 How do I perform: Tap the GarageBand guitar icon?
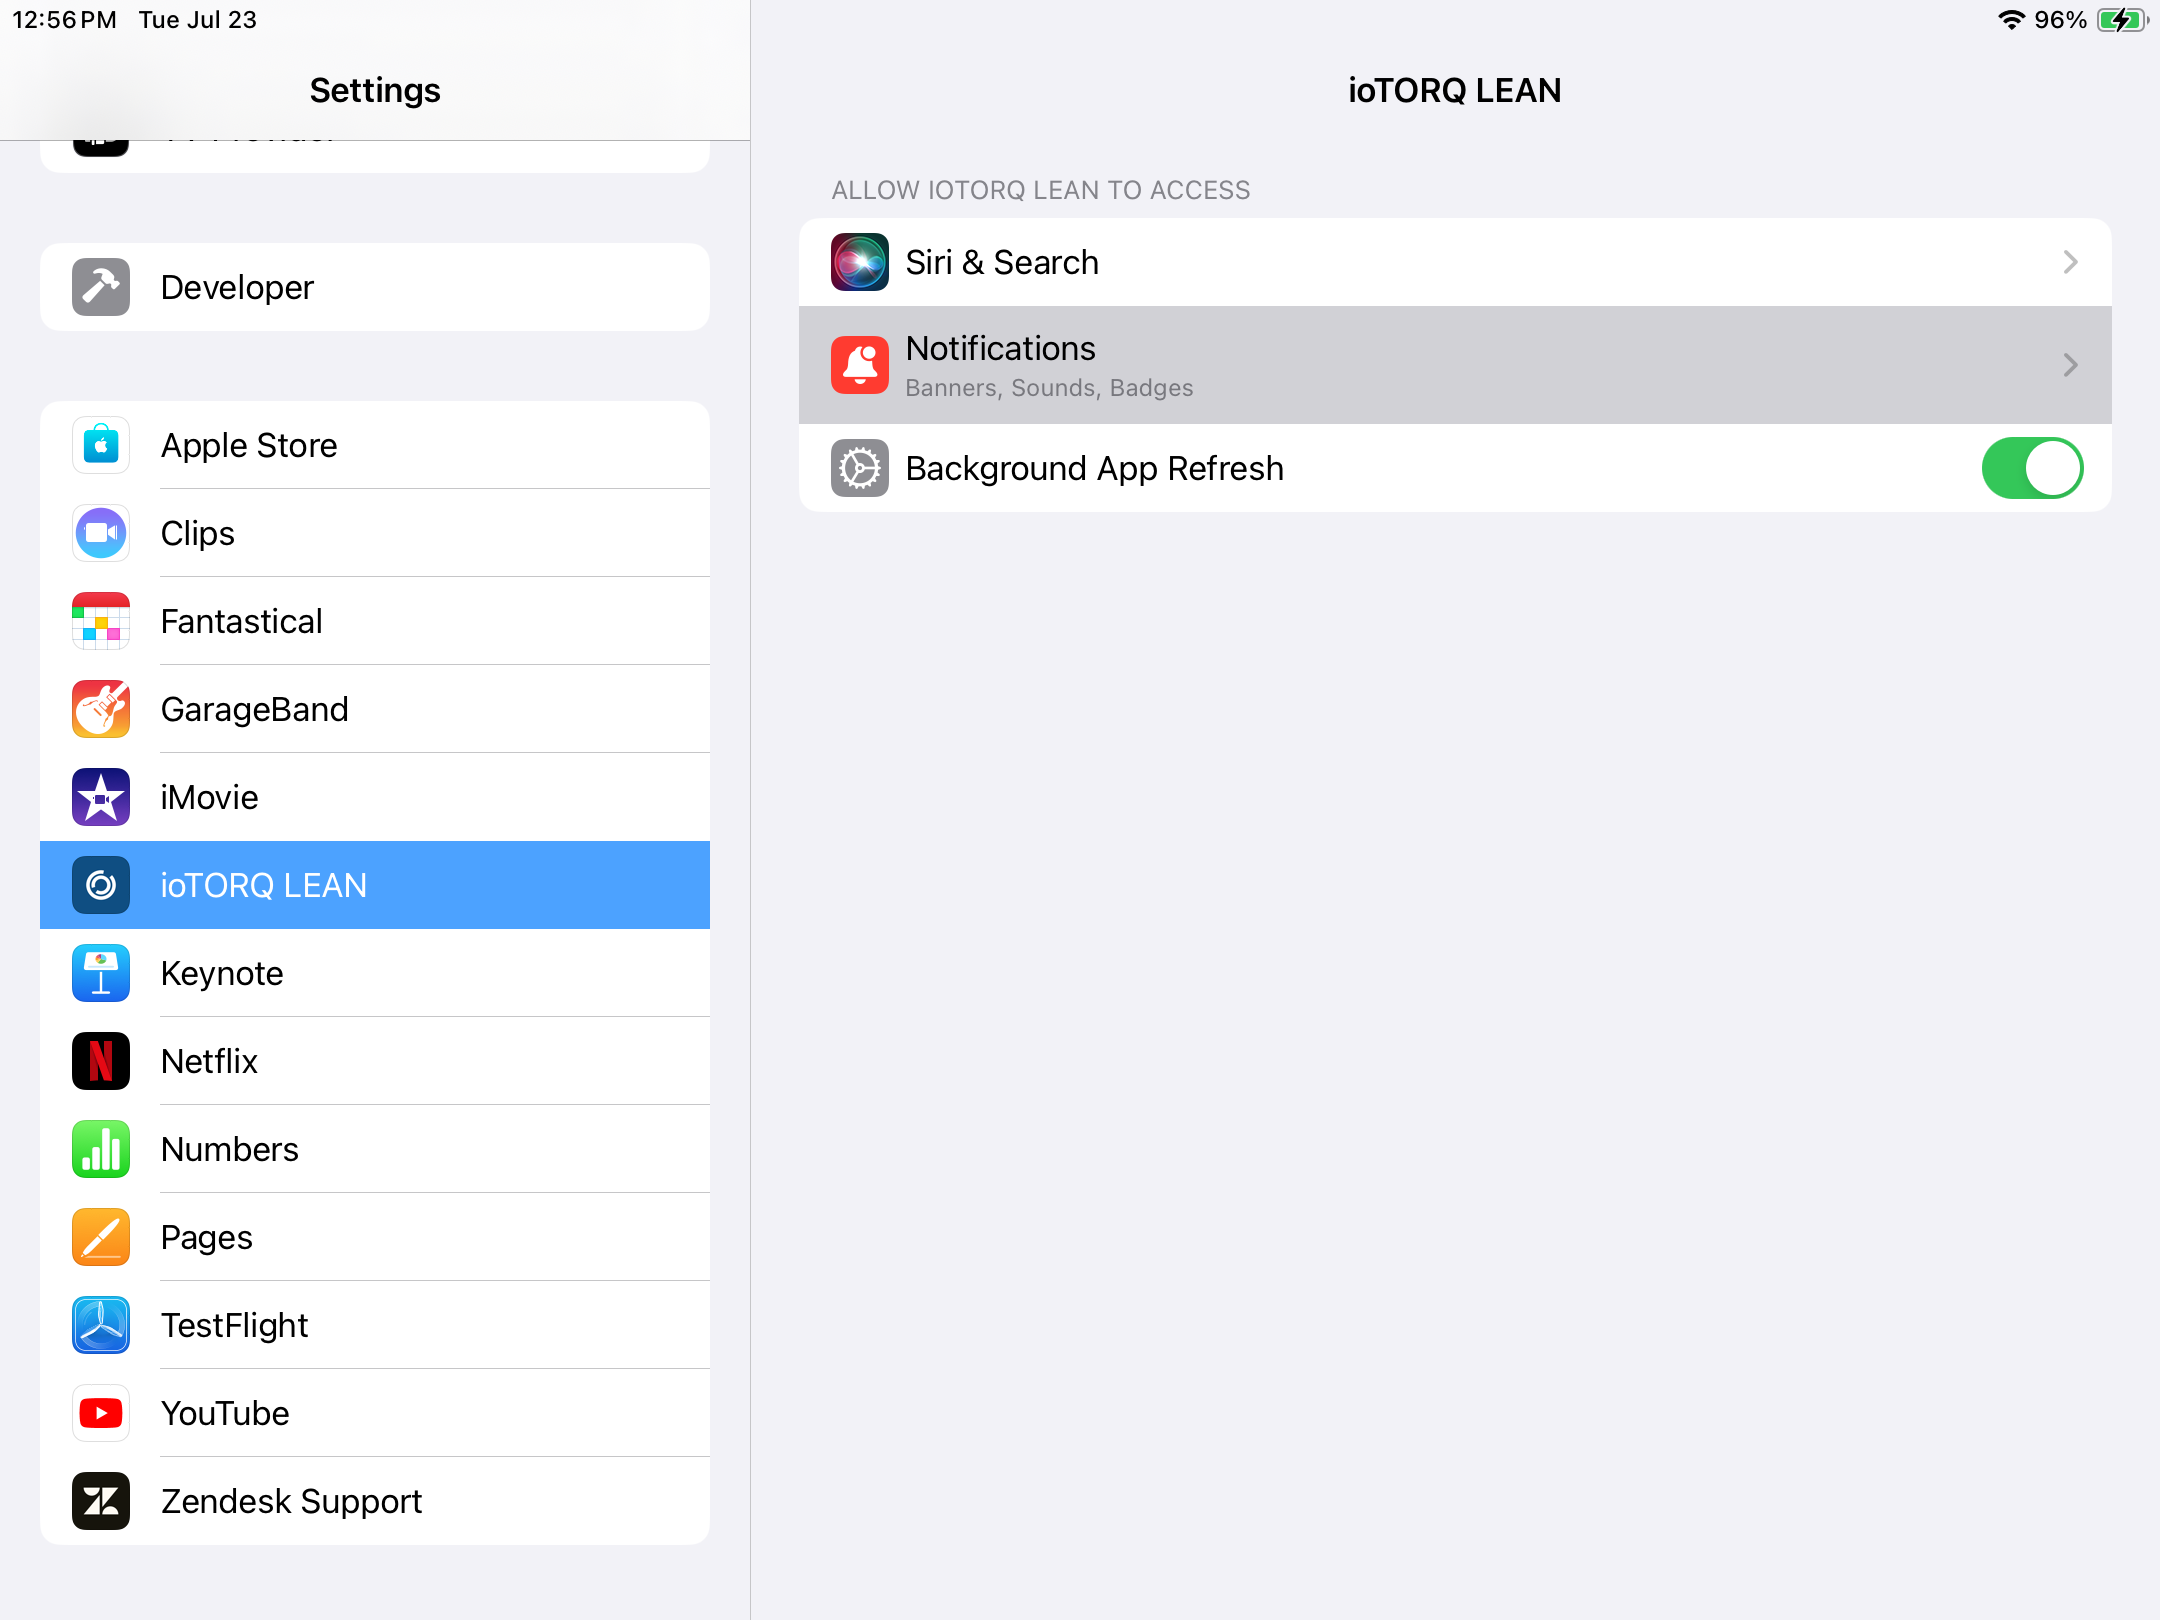pos(101,709)
